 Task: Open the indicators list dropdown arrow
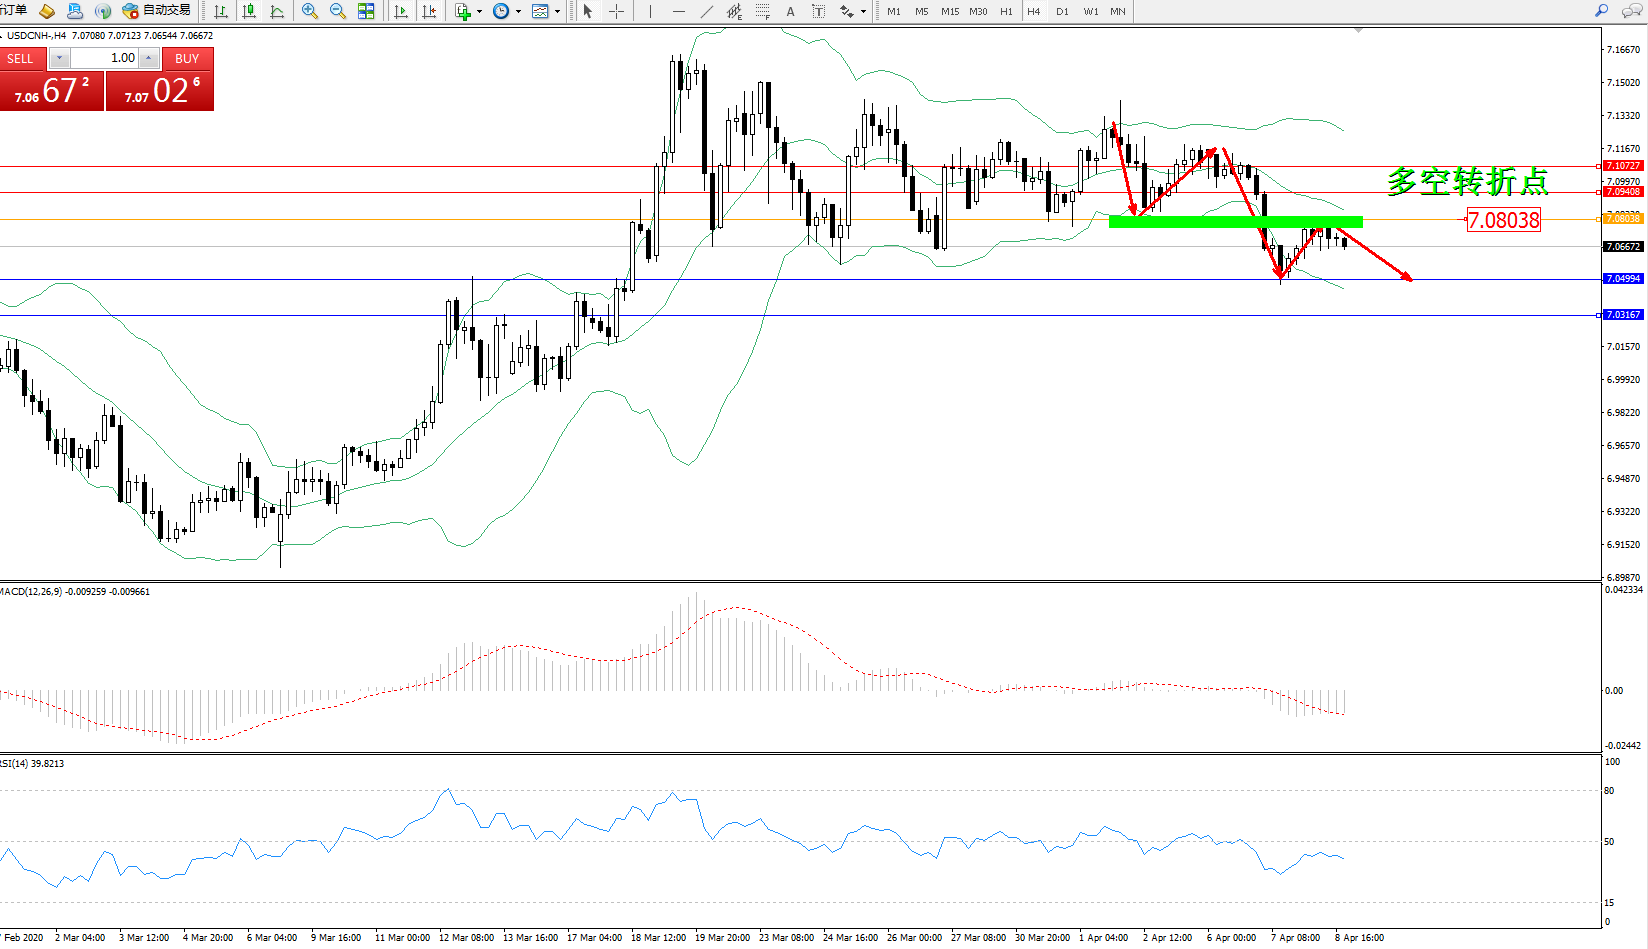tap(480, 12)
